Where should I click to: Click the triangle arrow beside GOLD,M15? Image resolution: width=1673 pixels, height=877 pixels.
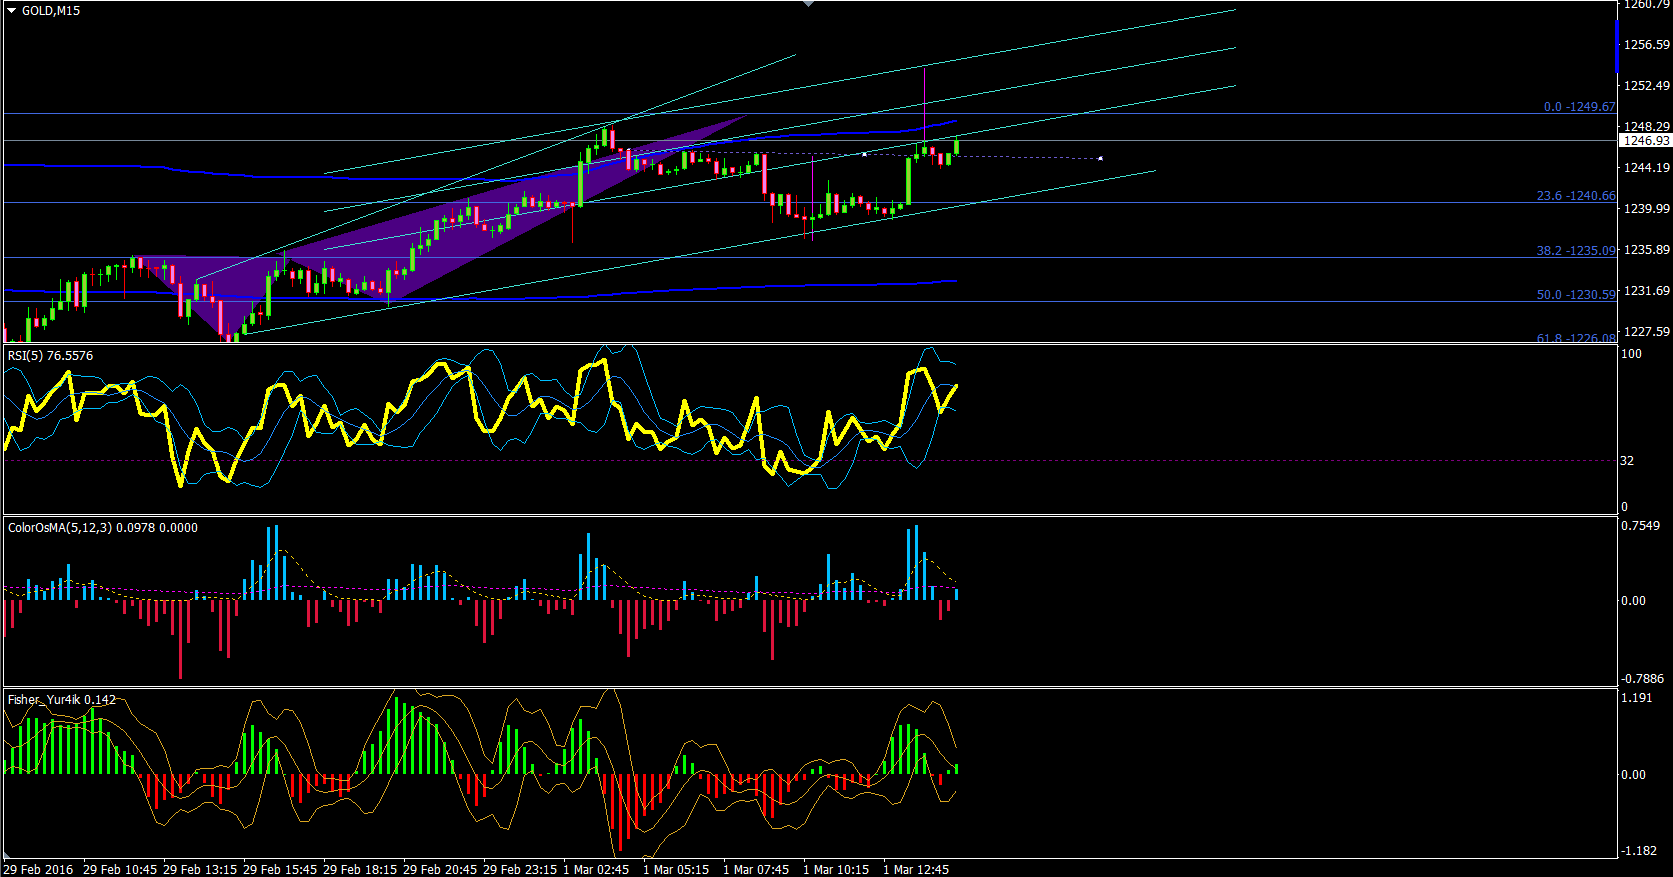pyautogui.click(x=12, y=10)
